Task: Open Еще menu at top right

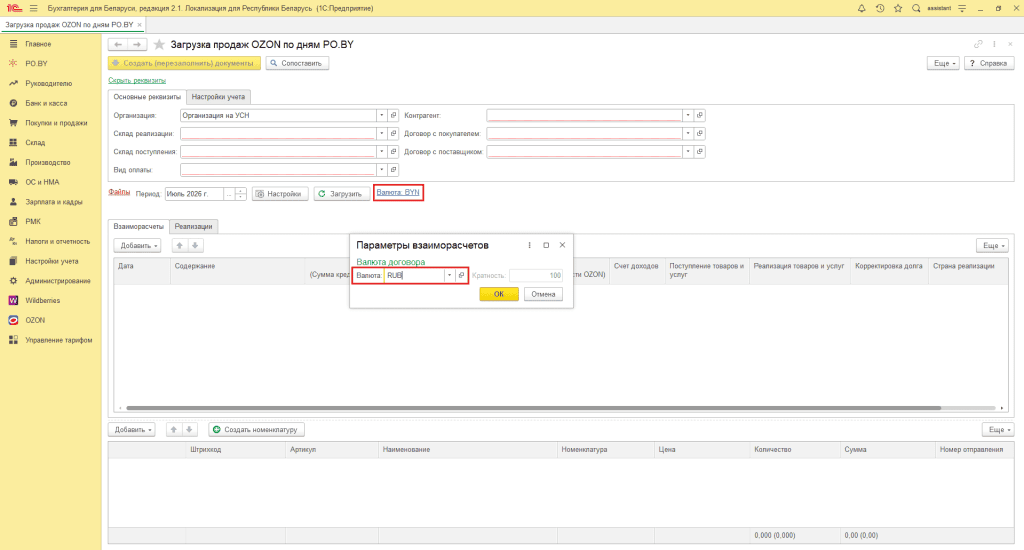Action: [943, 63]
